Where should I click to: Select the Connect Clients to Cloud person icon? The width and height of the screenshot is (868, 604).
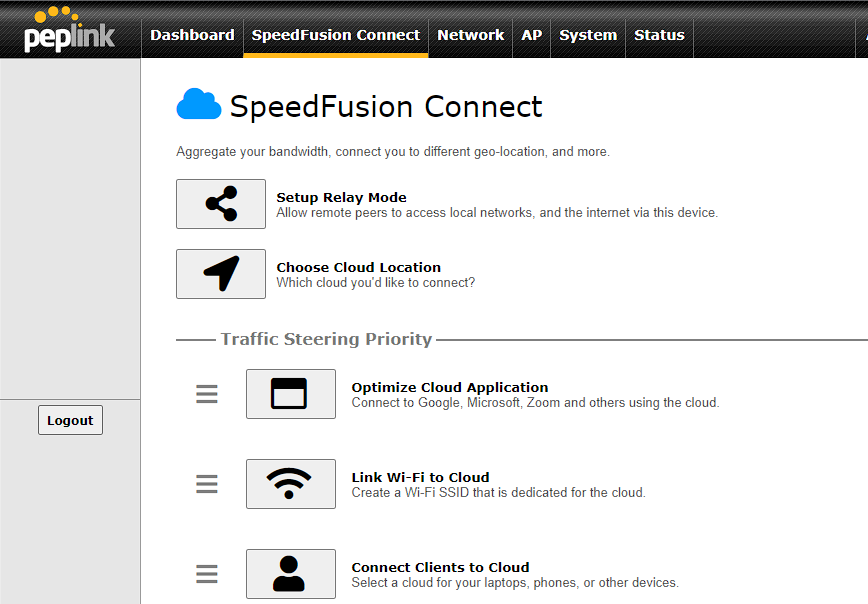point(290,574)
